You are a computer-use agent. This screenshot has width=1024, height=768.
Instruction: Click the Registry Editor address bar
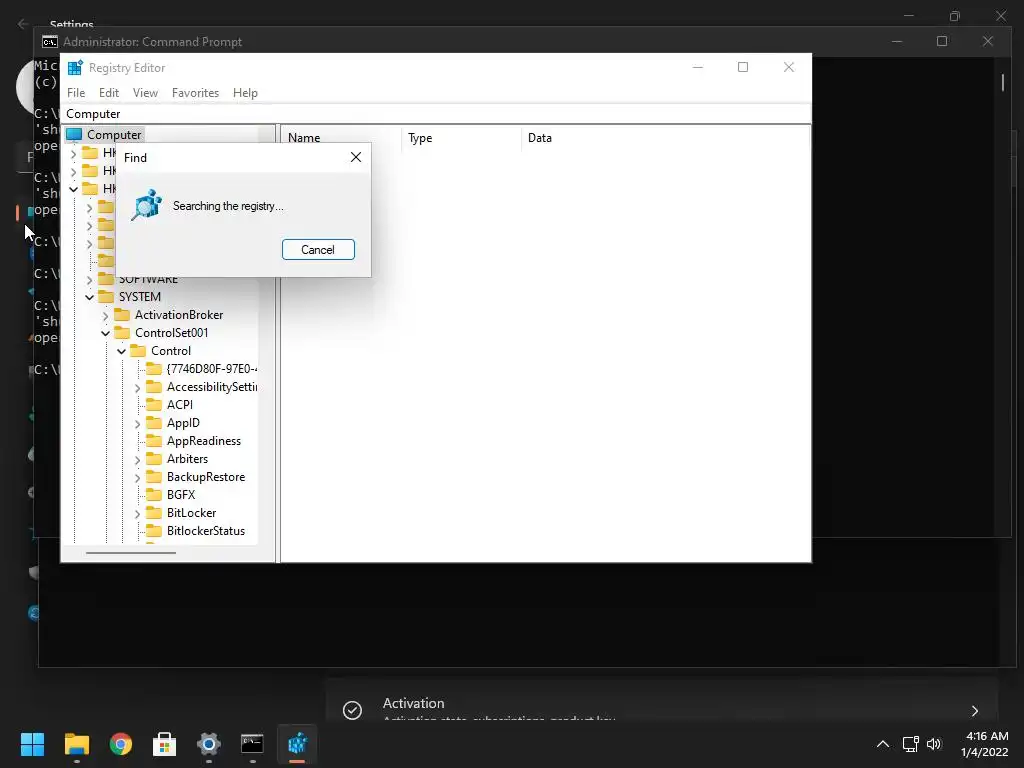(x=436, y=114)
